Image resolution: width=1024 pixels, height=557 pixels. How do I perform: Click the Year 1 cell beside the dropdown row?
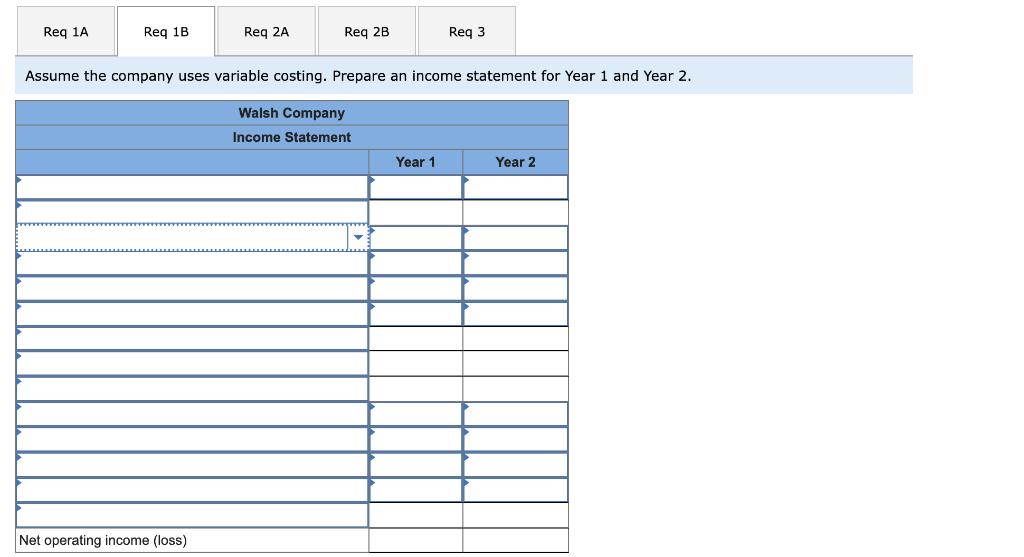(416, 238)
